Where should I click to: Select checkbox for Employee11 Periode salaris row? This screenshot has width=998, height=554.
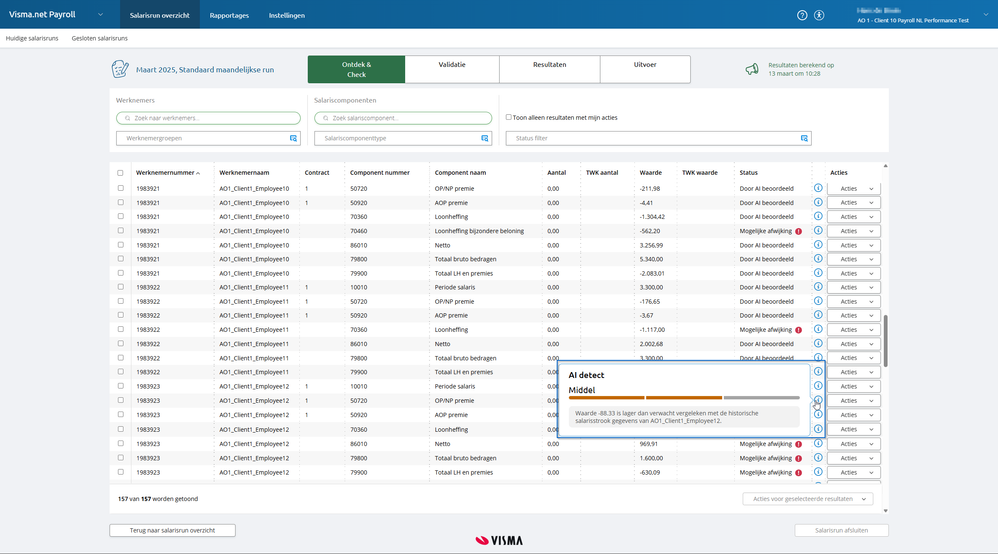(x=120, y=287)
